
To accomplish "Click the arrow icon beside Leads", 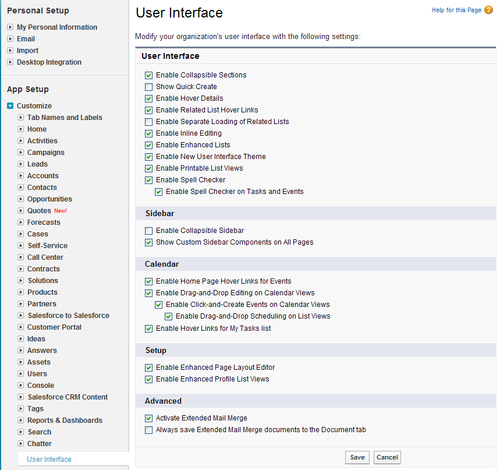I will click(x=21, y=164).
